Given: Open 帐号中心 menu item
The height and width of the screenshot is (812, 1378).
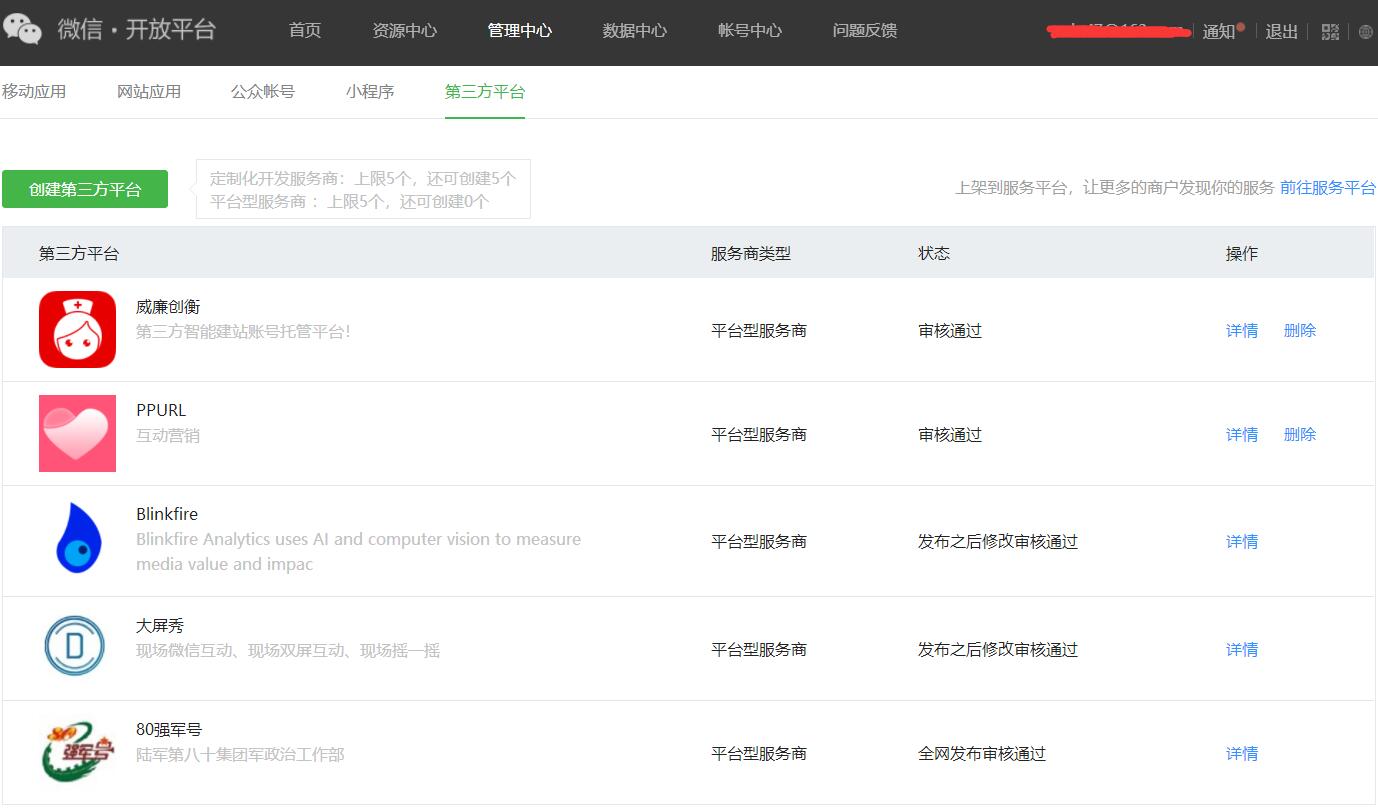Looking at the screenshot, I should (750, 30).
